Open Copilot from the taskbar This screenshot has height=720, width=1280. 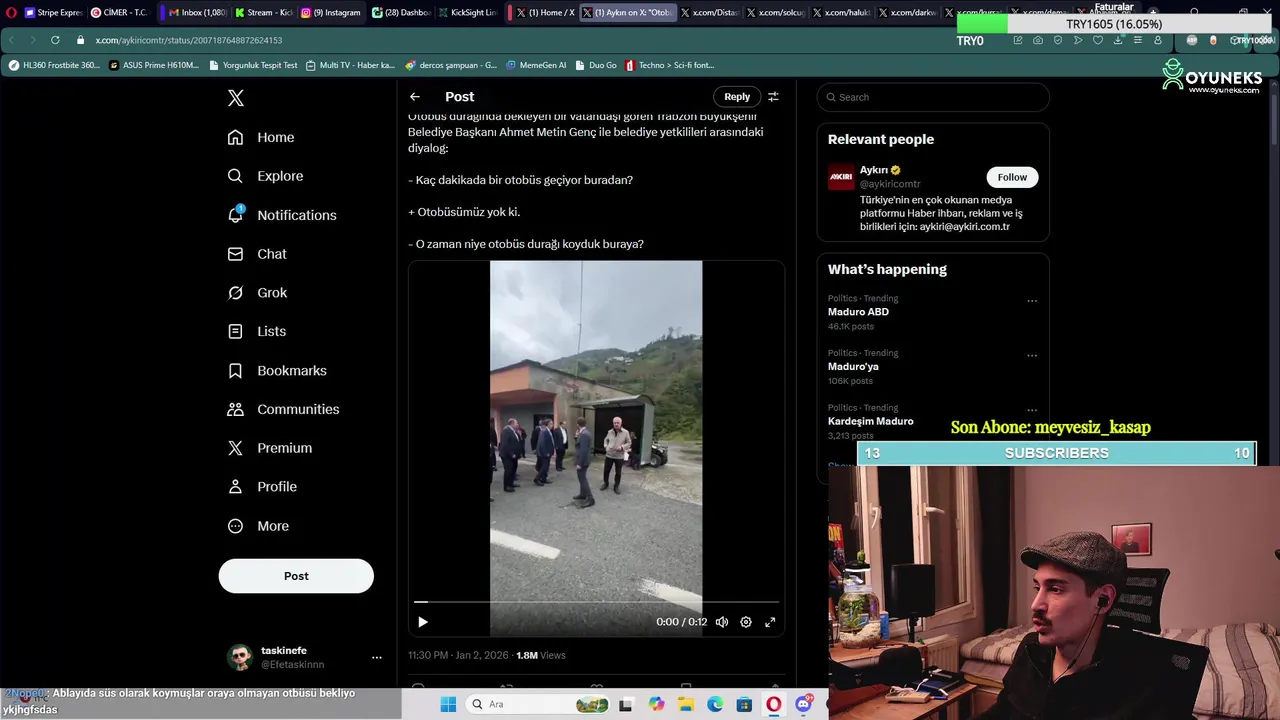click(x=656, y=704)
